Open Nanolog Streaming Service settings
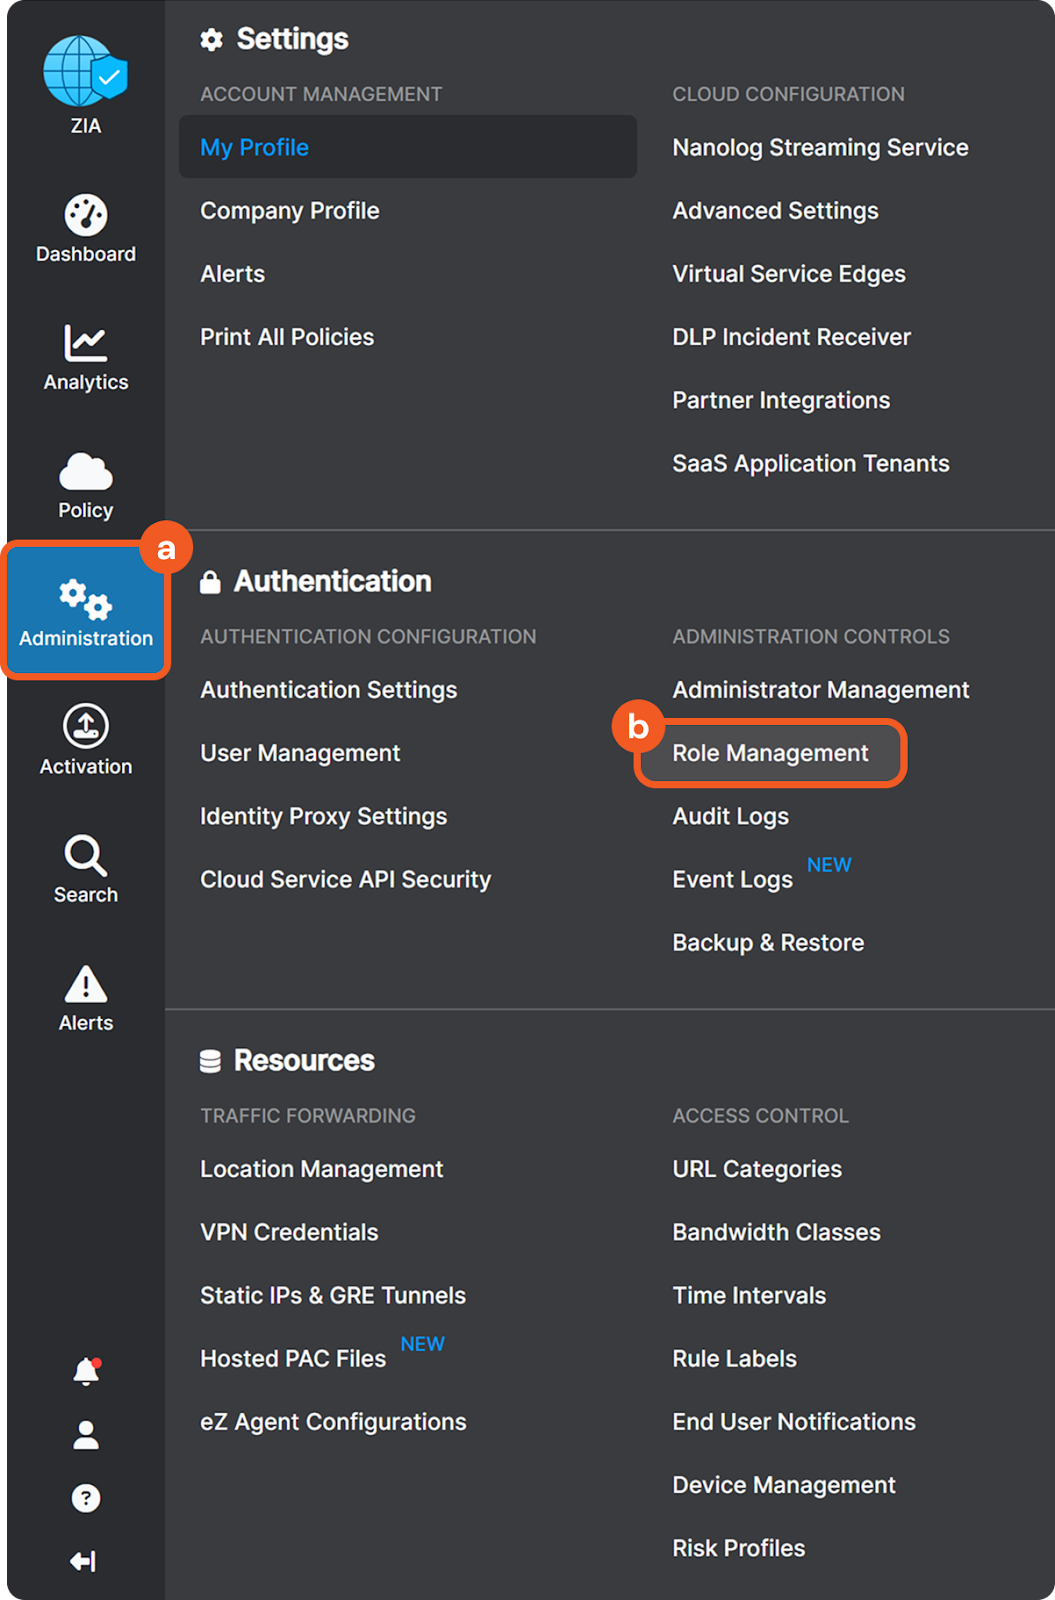This screenshot has height=1600, width=1055. pyautogui.click(x=820, y=148)
